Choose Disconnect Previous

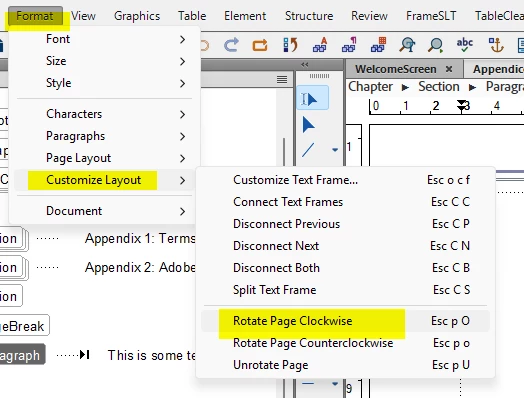click(x=346, y=224)
